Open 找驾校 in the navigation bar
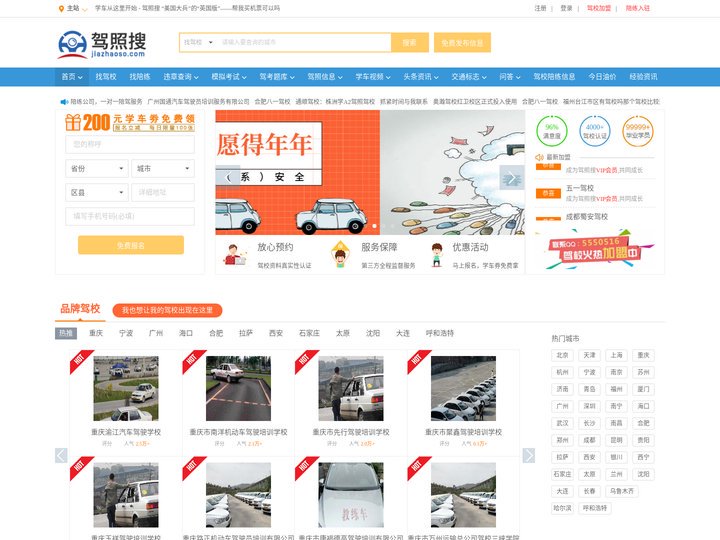This screenshot has height=540, width=720. [x=106, y=77]
